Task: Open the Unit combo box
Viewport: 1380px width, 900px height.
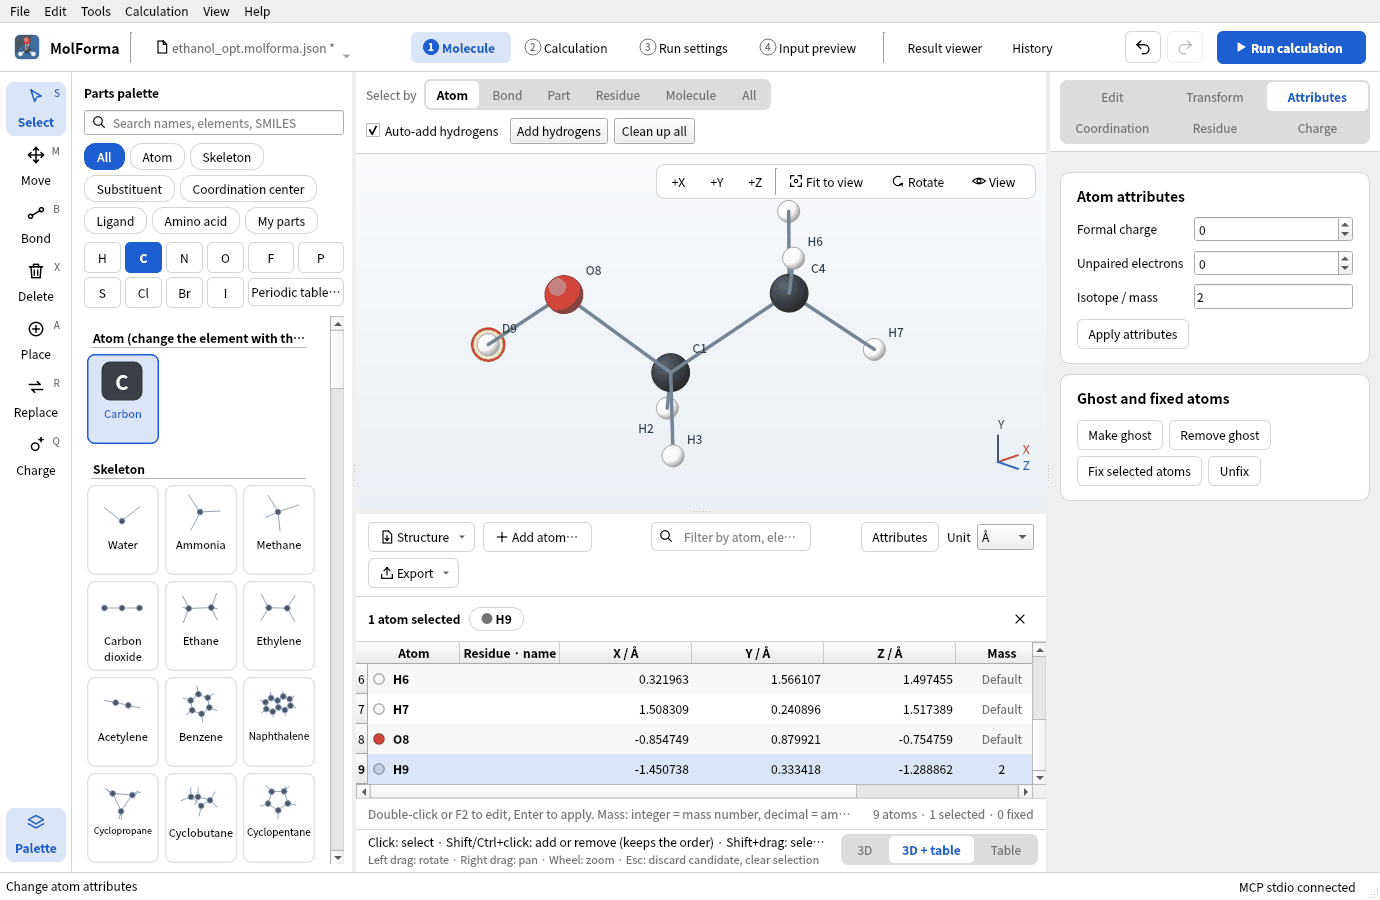Action: [x=1005, y=537]
